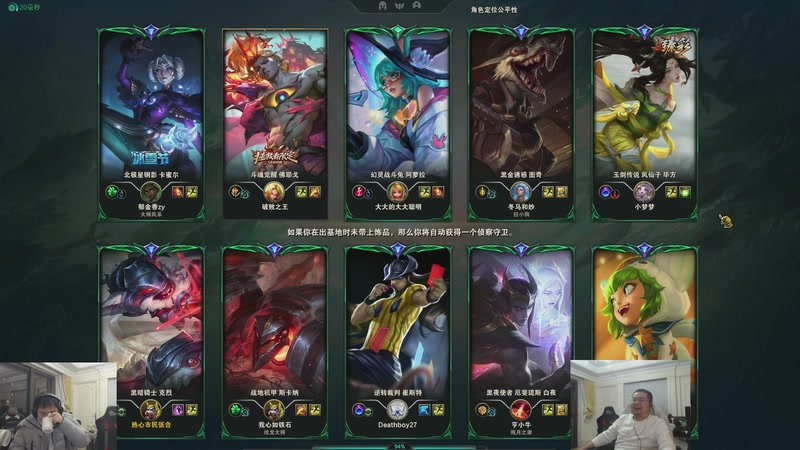Click the 小梦梦 summoner avatar icon

644,192
